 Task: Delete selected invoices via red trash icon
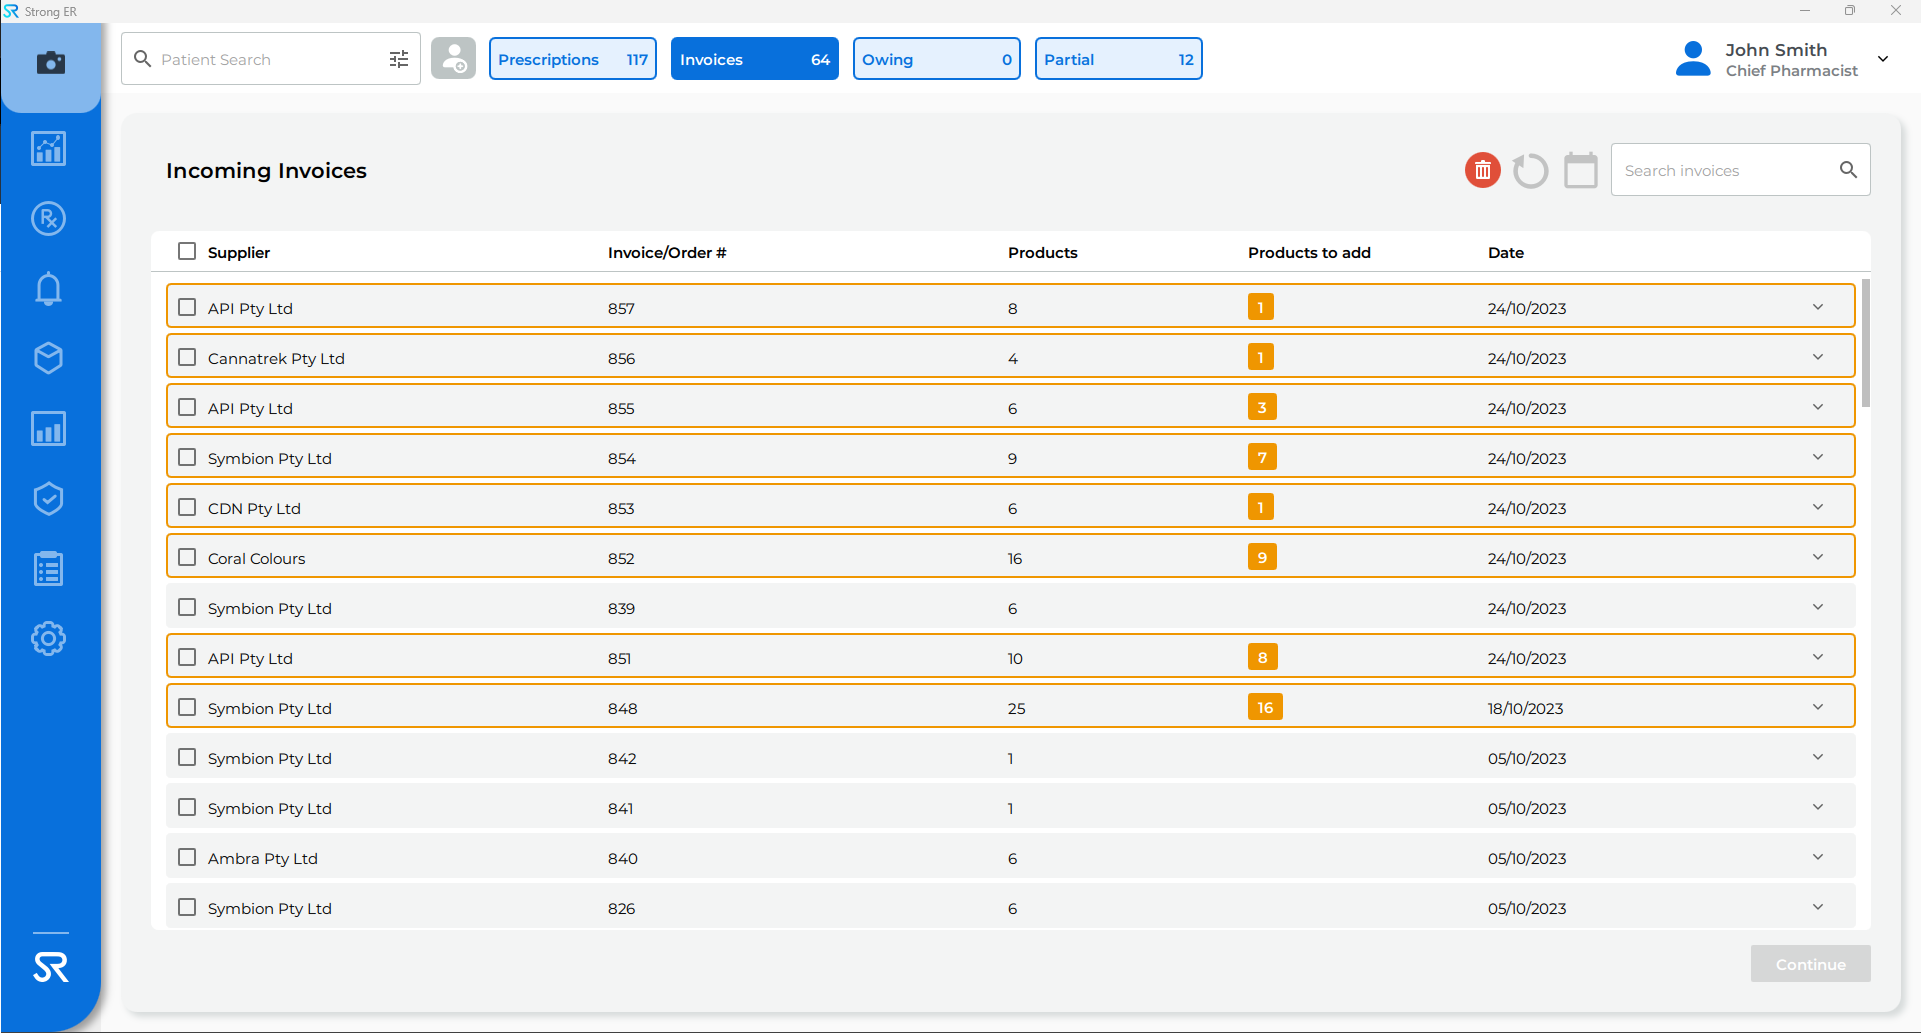pyautogui.click(x=1482, y=170)
